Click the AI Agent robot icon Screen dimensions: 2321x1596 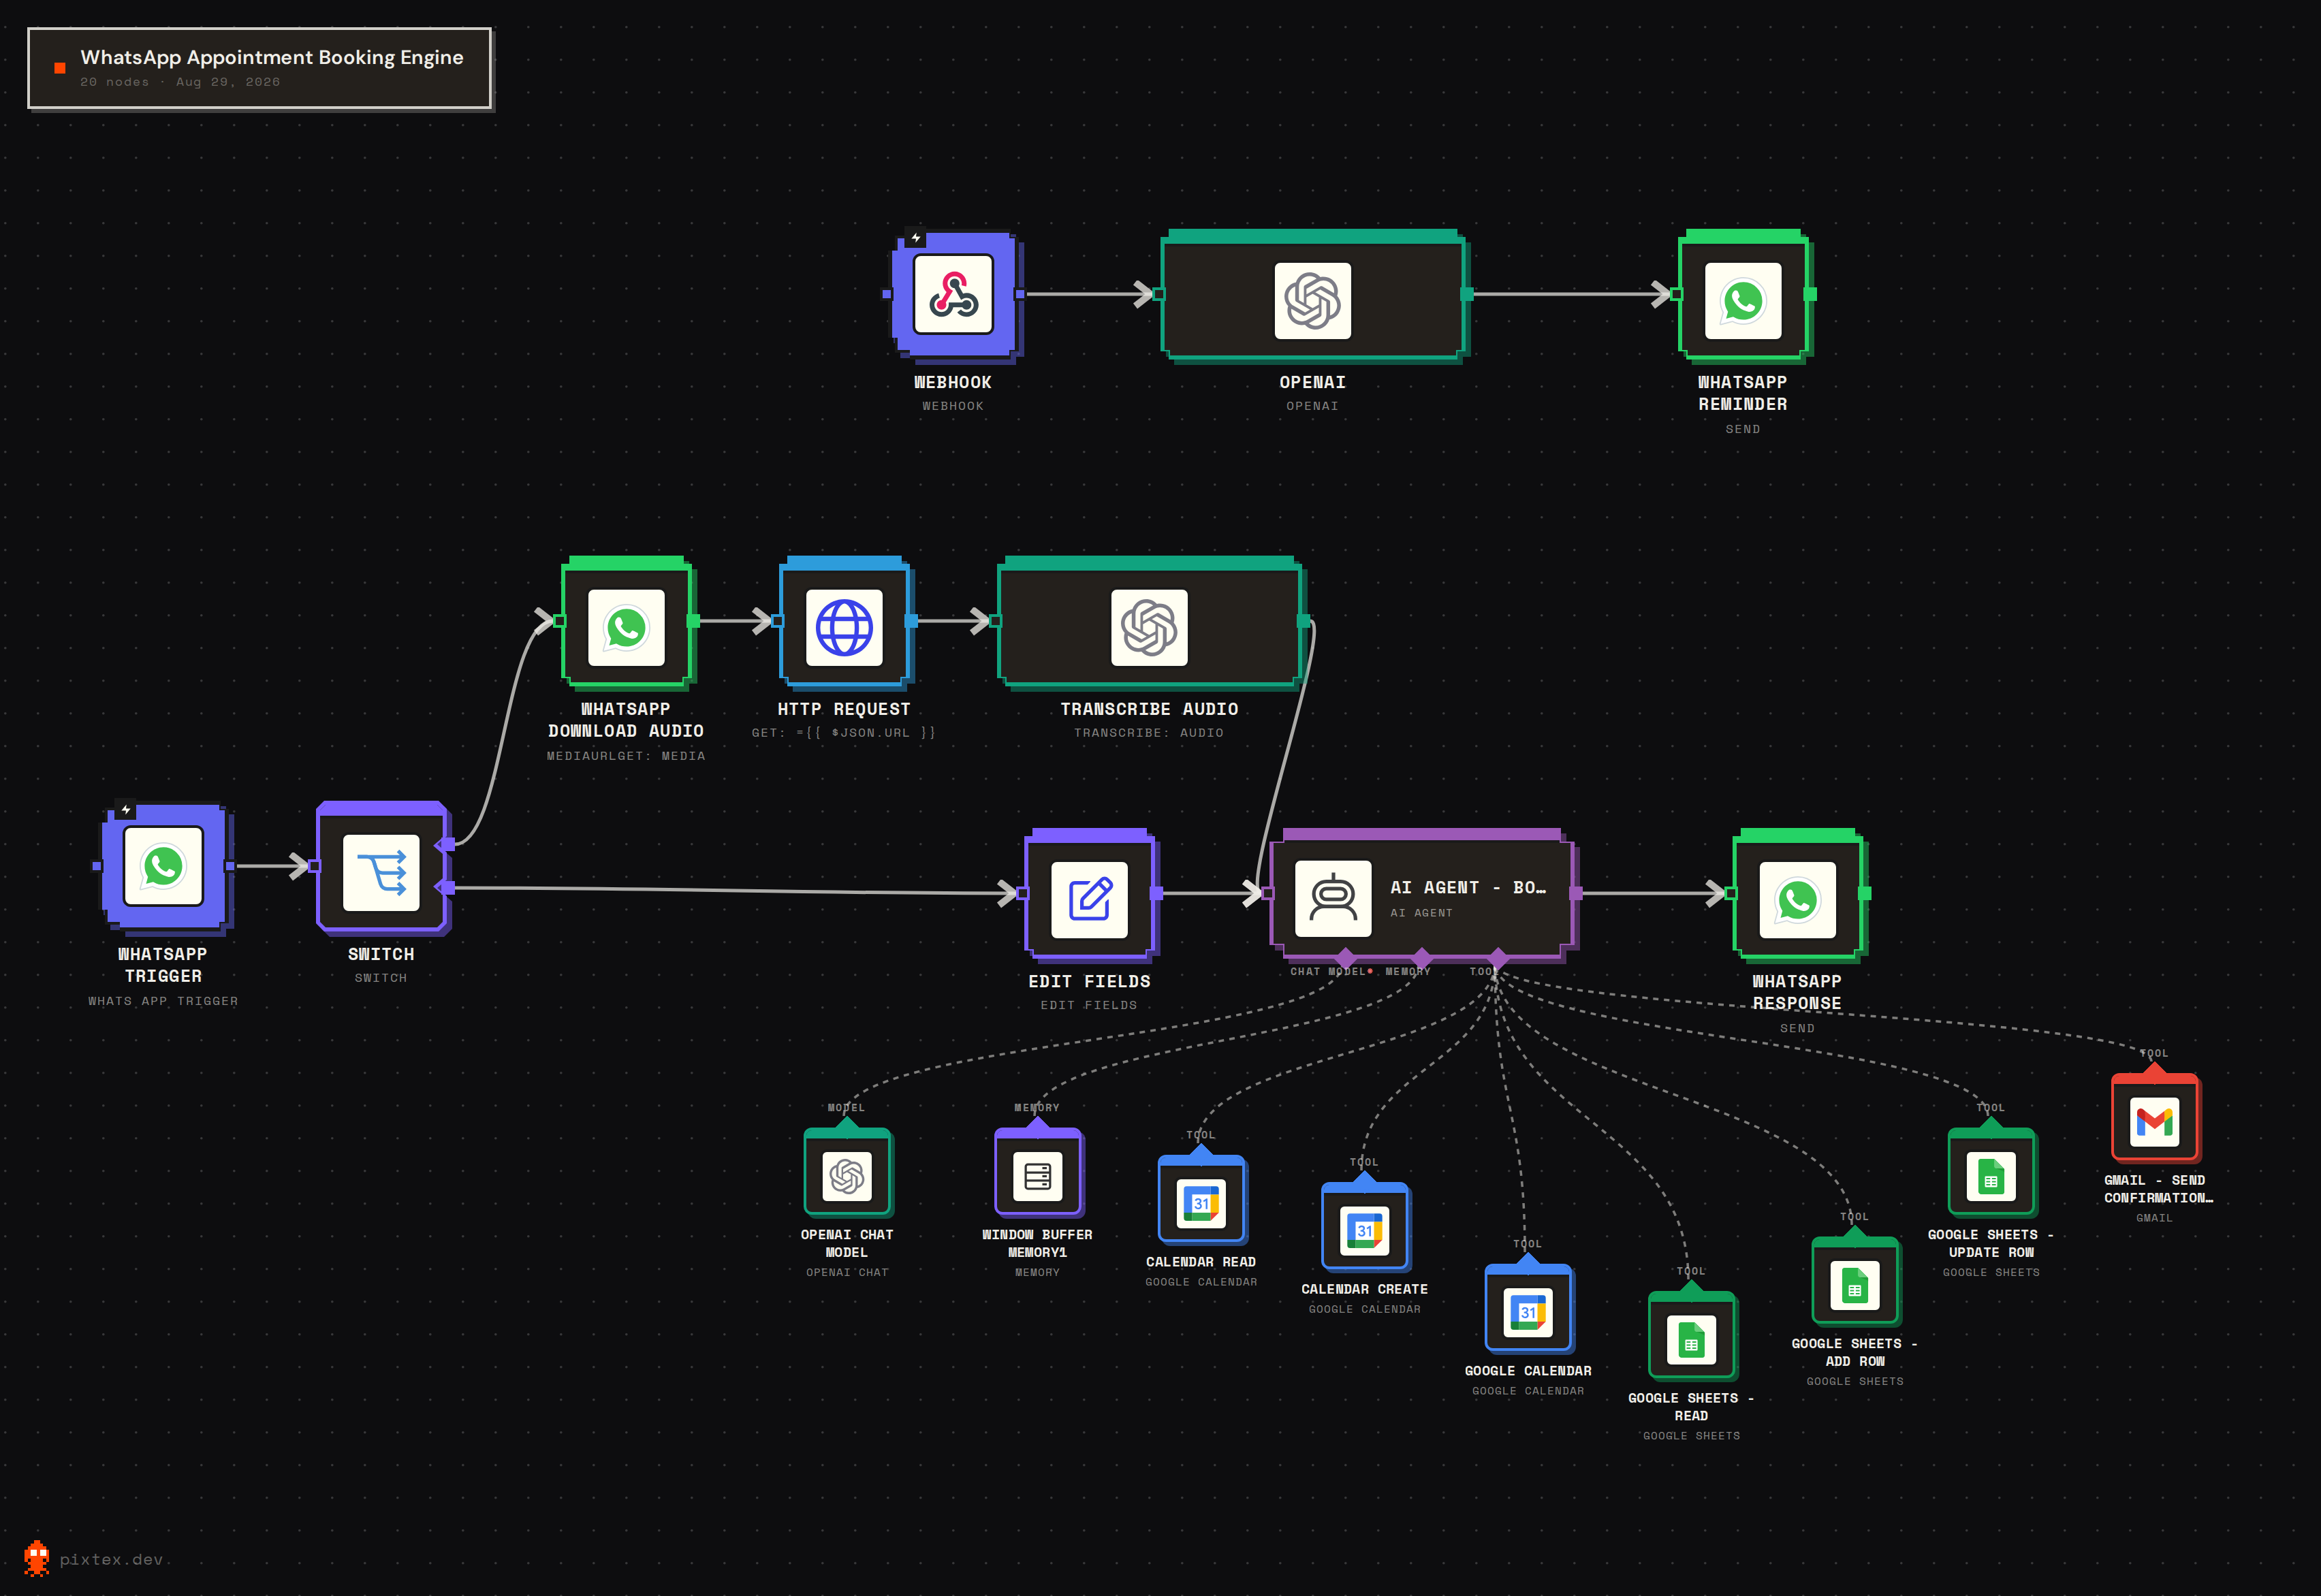click(x=1333, y=898)
